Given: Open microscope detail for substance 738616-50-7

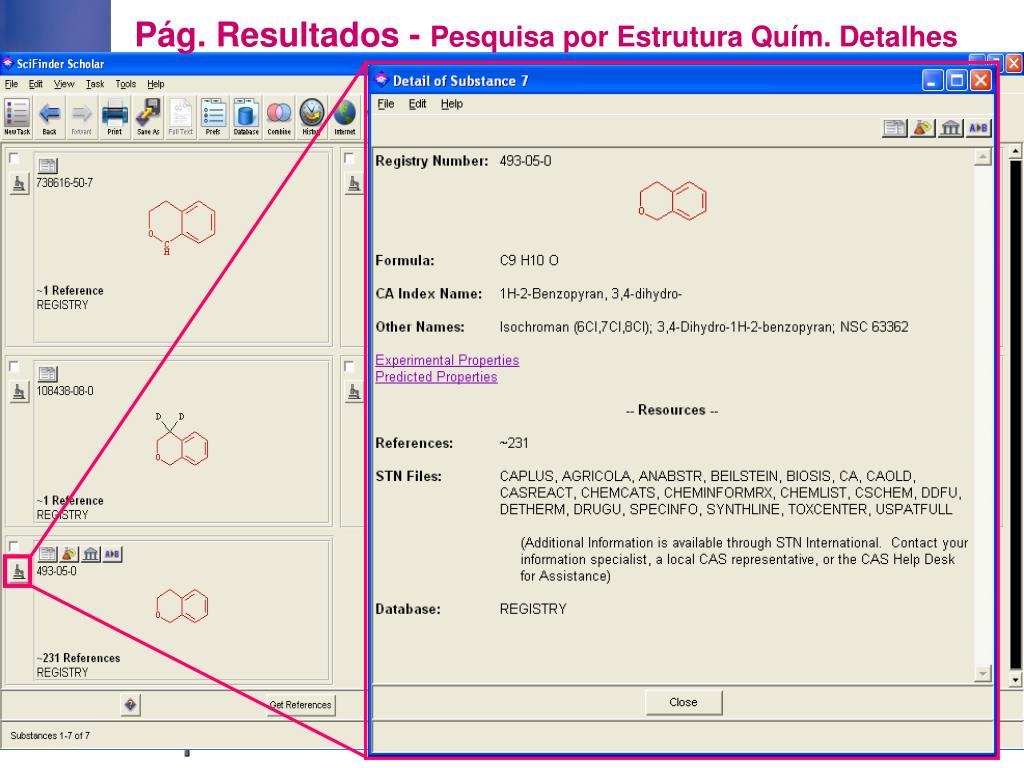Looking at the screenshot, I should tap(19, 184).
